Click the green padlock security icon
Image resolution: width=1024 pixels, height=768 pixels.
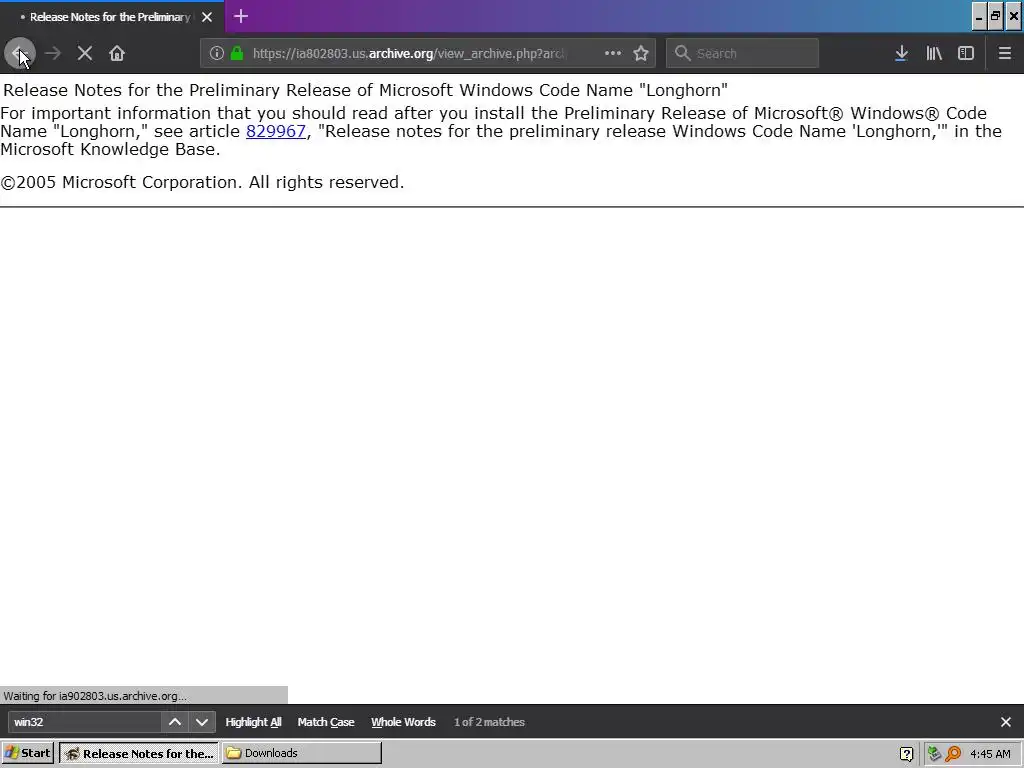[237, 54]
